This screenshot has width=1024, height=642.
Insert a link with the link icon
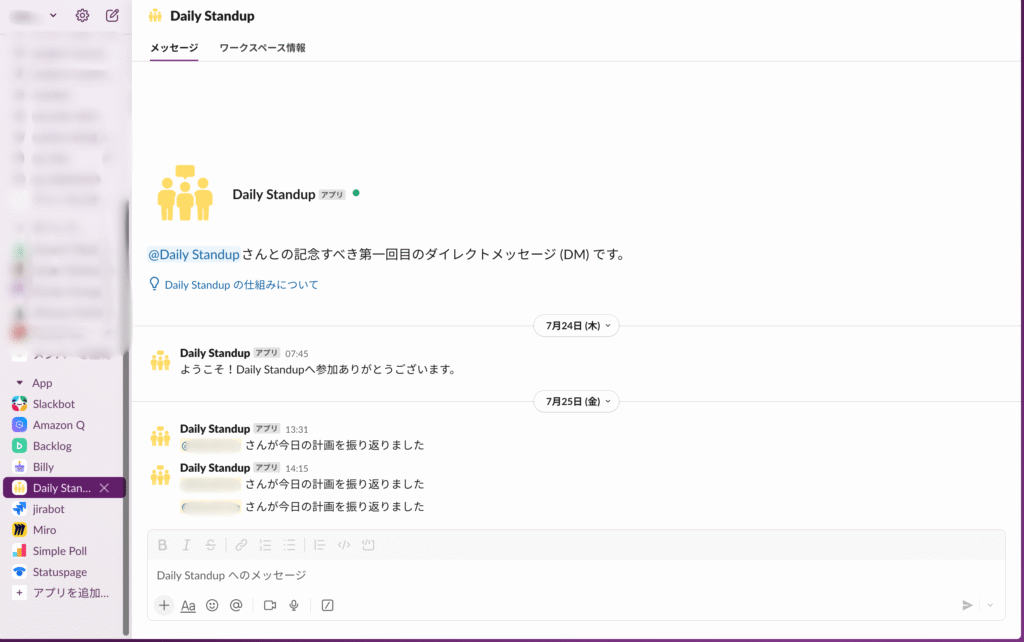241,545
